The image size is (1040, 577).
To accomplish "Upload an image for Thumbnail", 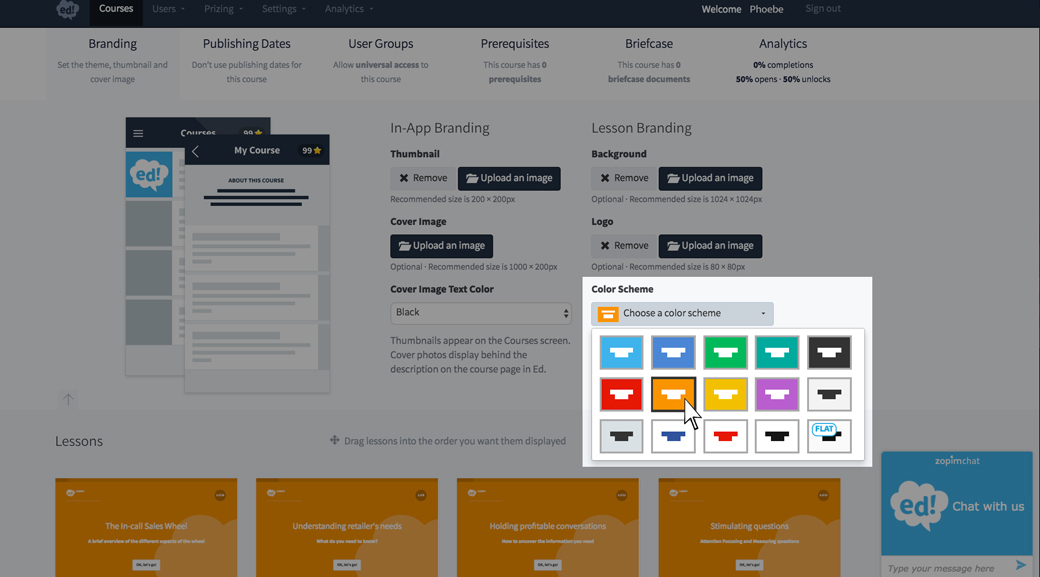I will pyautogui.click(x=509, y=178).
